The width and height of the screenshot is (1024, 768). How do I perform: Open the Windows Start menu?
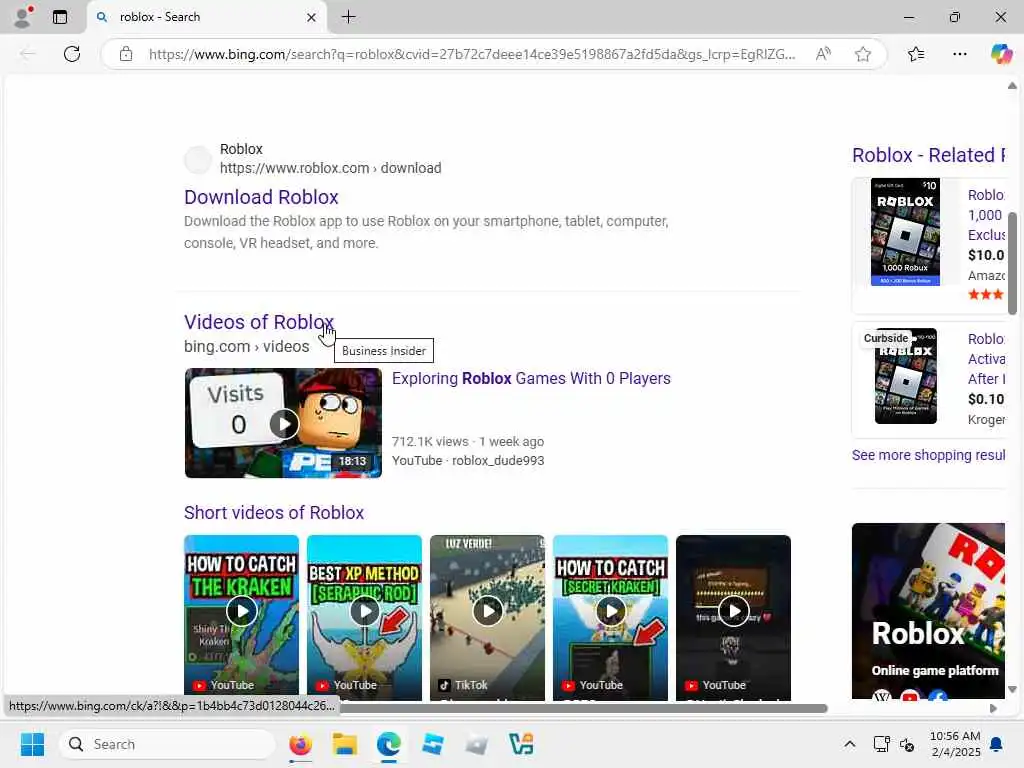[32, 744]
